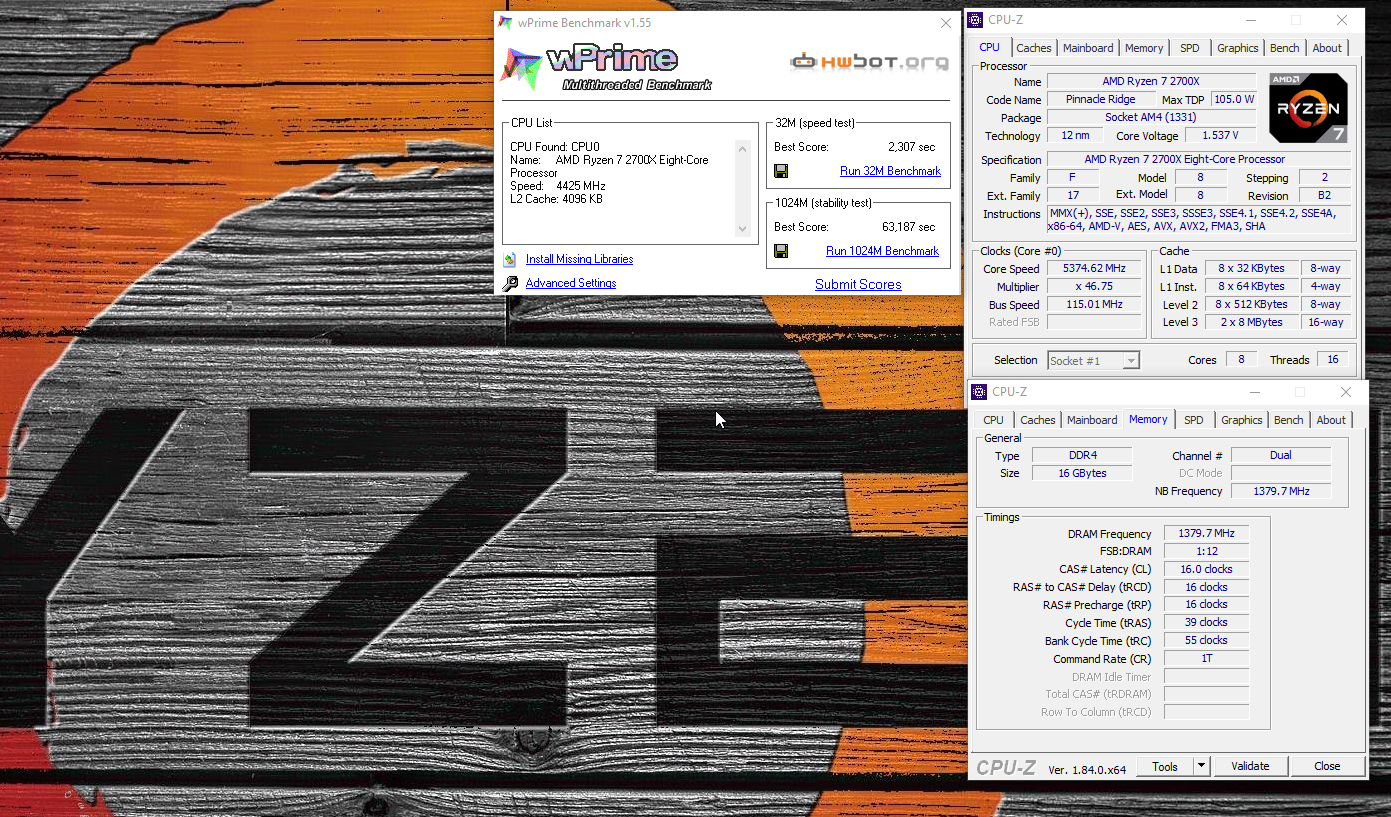This screenshot has width=1391, height=817.
Task: Click the icon next to Install Missing Libraries
Action: point(510,259)
